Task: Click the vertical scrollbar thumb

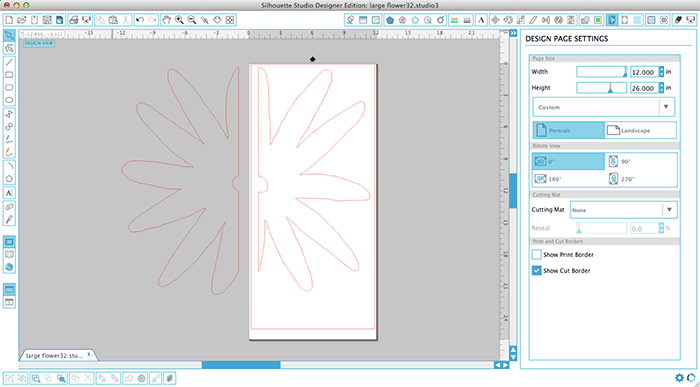Action: click(513, 191)
